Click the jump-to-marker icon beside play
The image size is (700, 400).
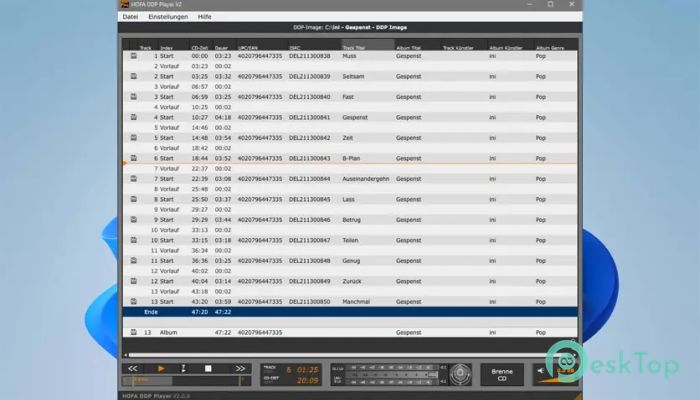click(183, 368)
